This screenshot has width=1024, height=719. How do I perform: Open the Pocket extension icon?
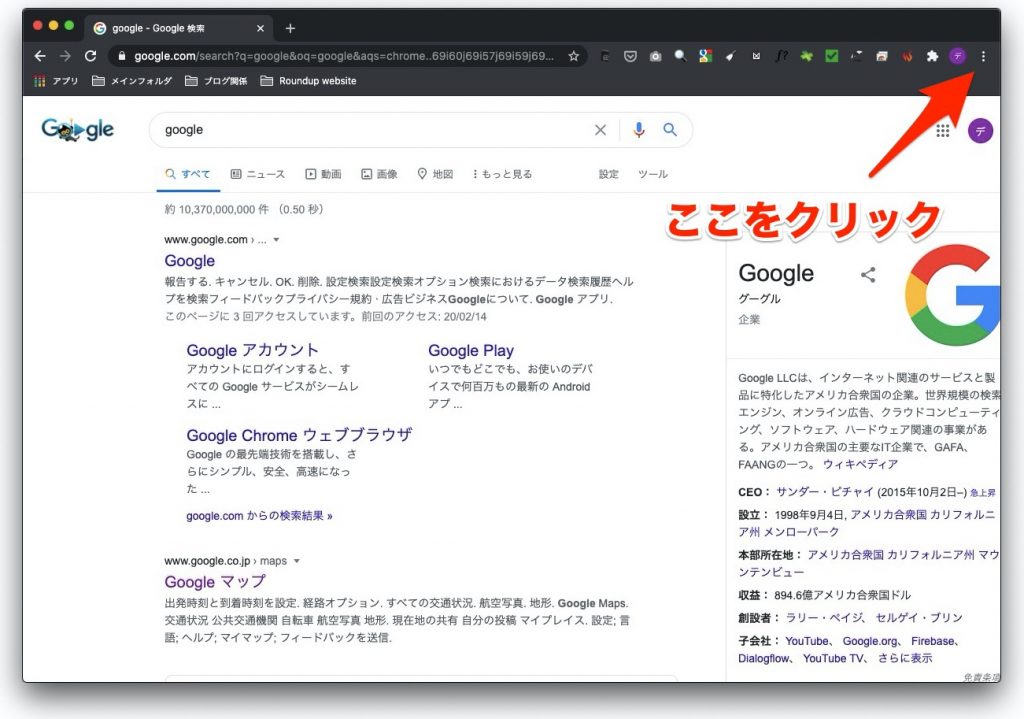pos(630,57)
